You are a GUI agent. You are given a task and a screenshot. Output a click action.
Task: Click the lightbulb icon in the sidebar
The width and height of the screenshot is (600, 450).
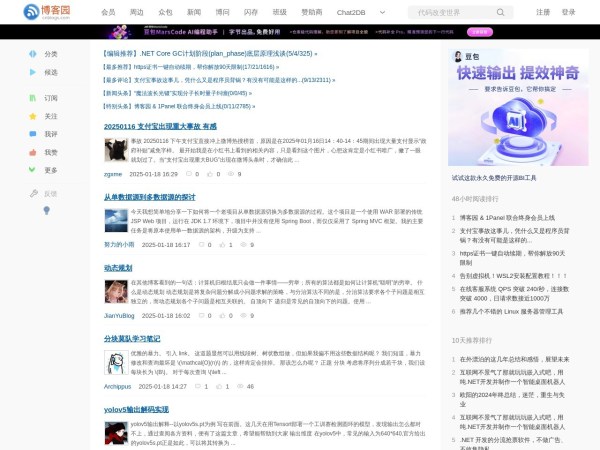45,211
